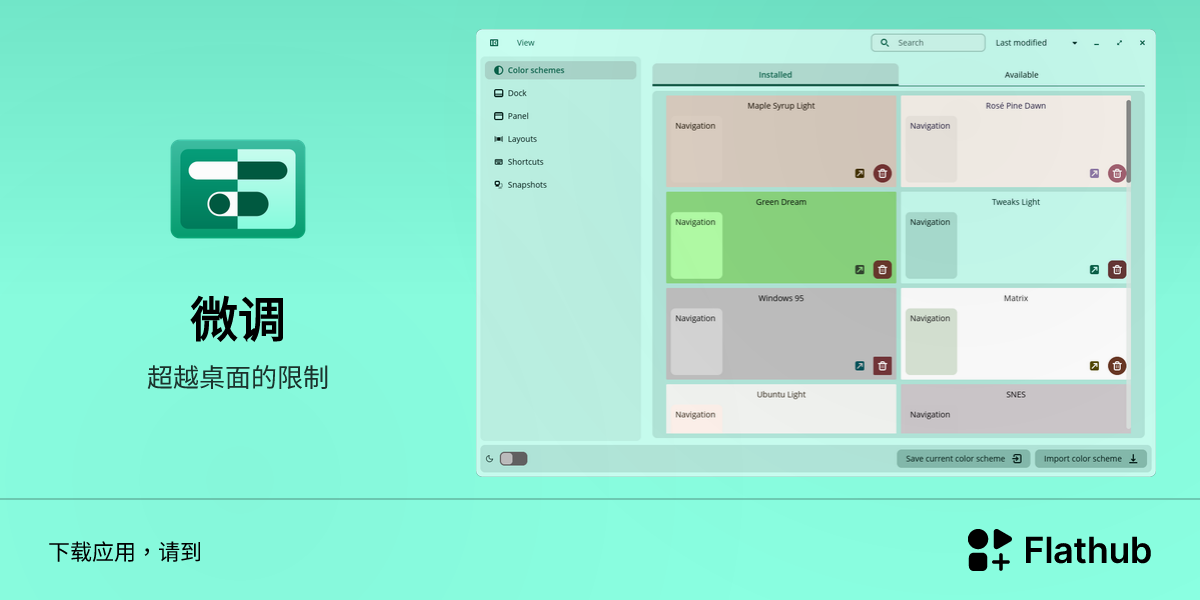The image size is (1200, 600).
Task: Toggle the dark mode switch
Action: pos(513,459)
